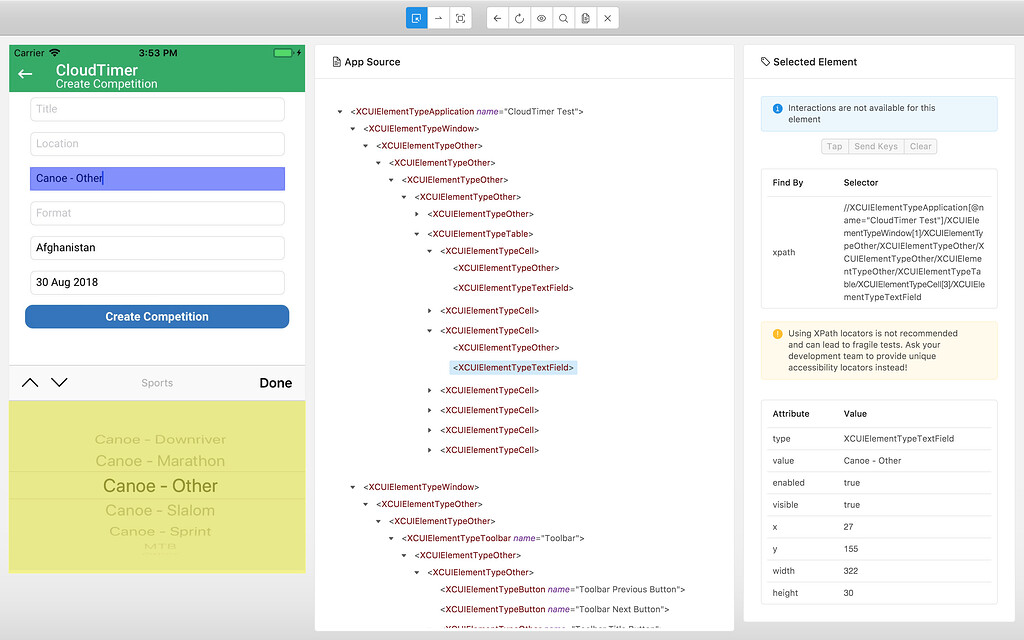The image size is (1024, 640).
Task: Click the value attribute Canoe - Other
Action: click(872, 461)
